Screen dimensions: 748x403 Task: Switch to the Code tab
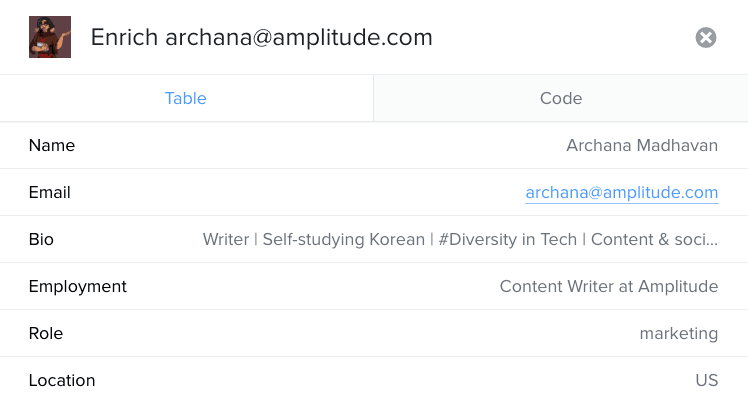560,98
